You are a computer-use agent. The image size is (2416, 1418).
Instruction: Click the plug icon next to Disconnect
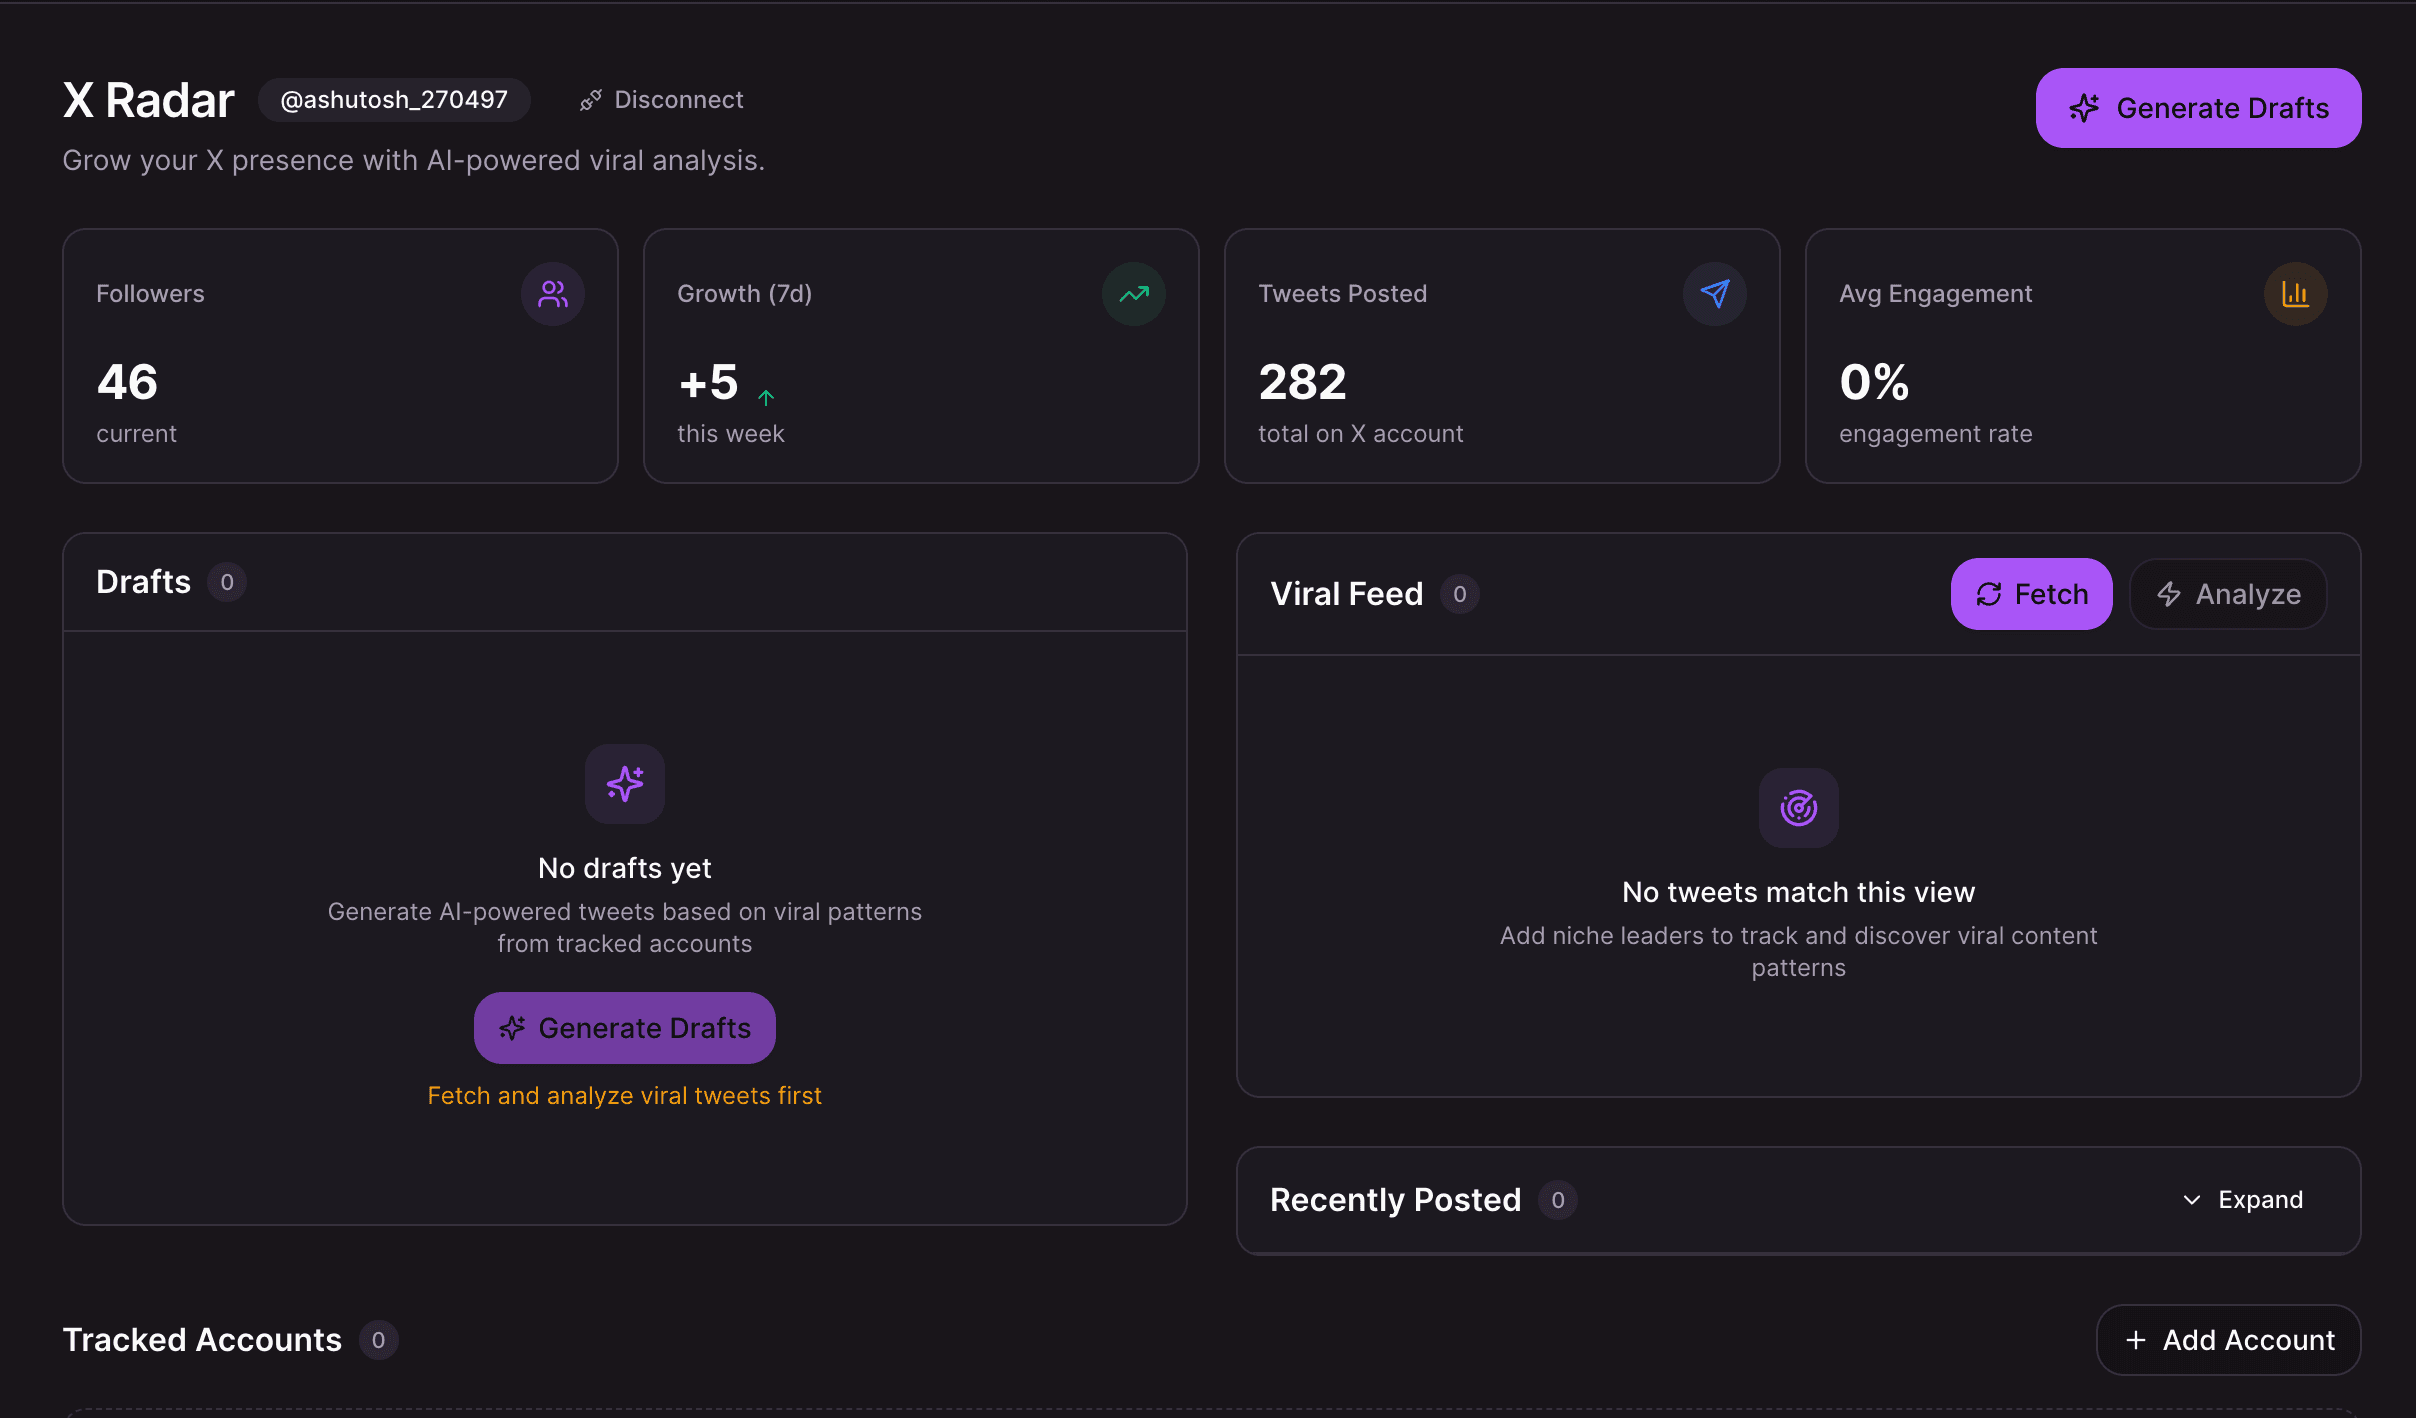coord(591,99)
